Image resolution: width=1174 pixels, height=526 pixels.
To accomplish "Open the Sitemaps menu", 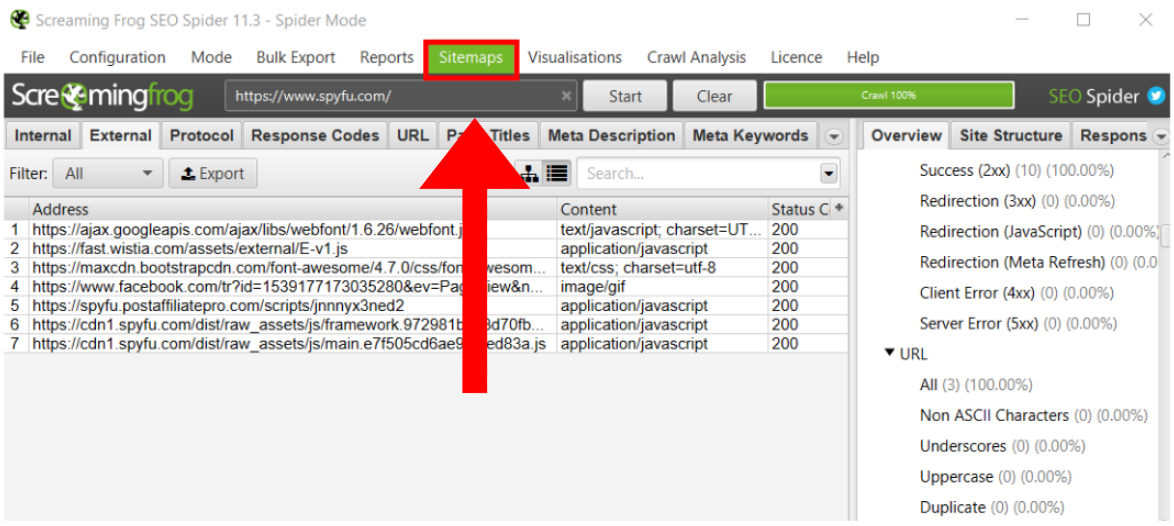I will (471, 58).
